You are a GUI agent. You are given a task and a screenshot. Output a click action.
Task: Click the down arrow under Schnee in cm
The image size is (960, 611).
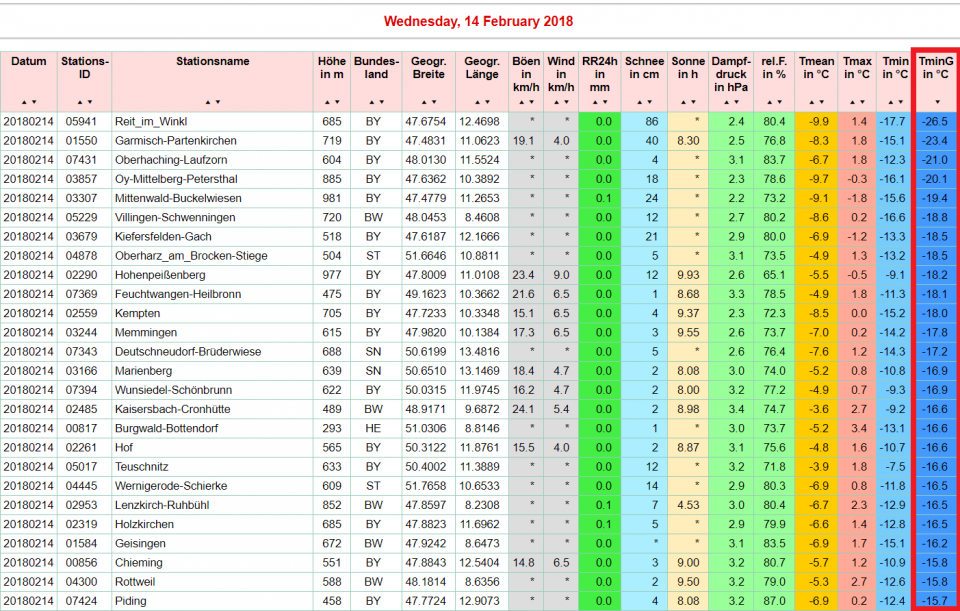[649, 103]
